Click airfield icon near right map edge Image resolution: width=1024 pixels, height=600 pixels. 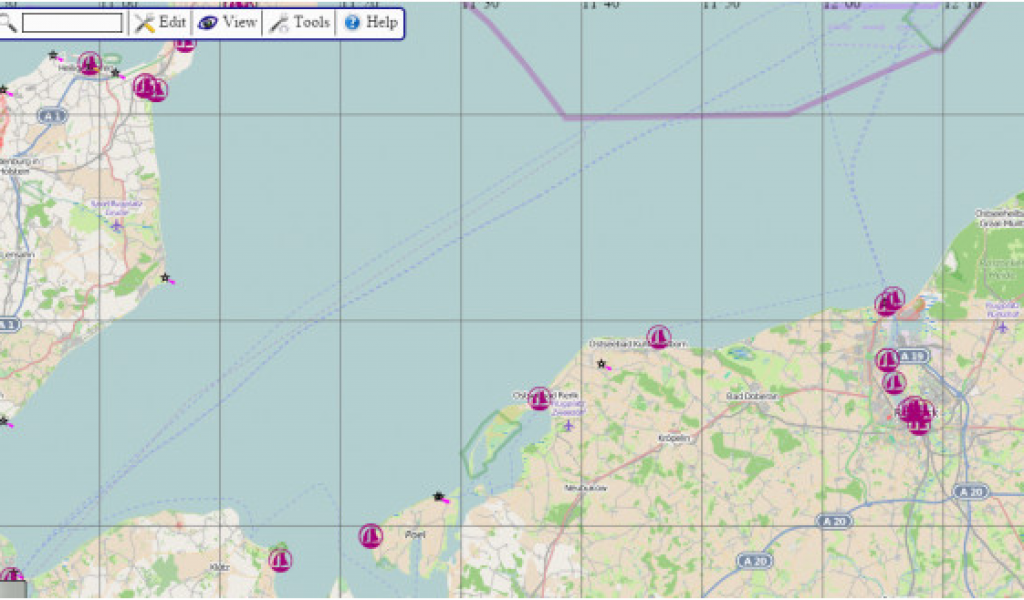click(1002, 328)
